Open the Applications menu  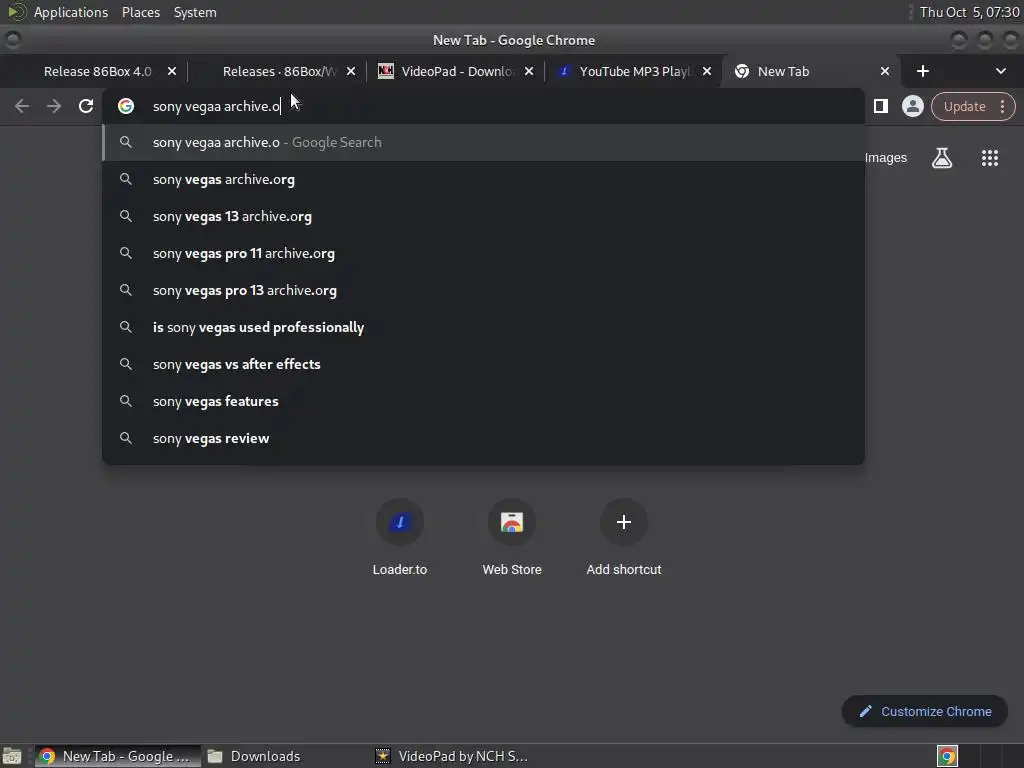(71, 12)
